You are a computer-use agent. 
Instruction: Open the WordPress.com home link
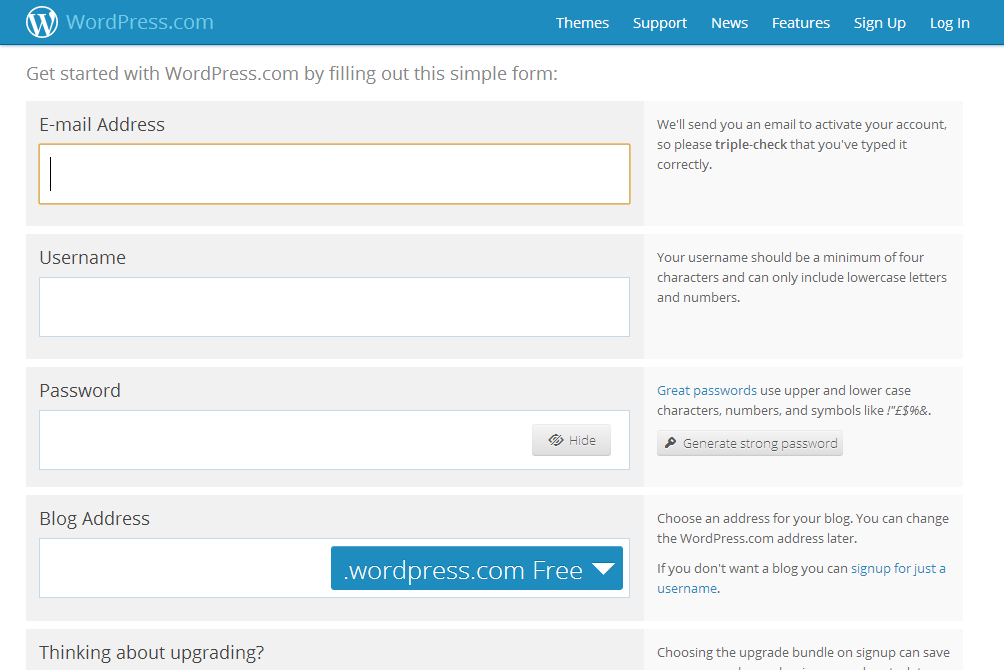pos(140,22)
